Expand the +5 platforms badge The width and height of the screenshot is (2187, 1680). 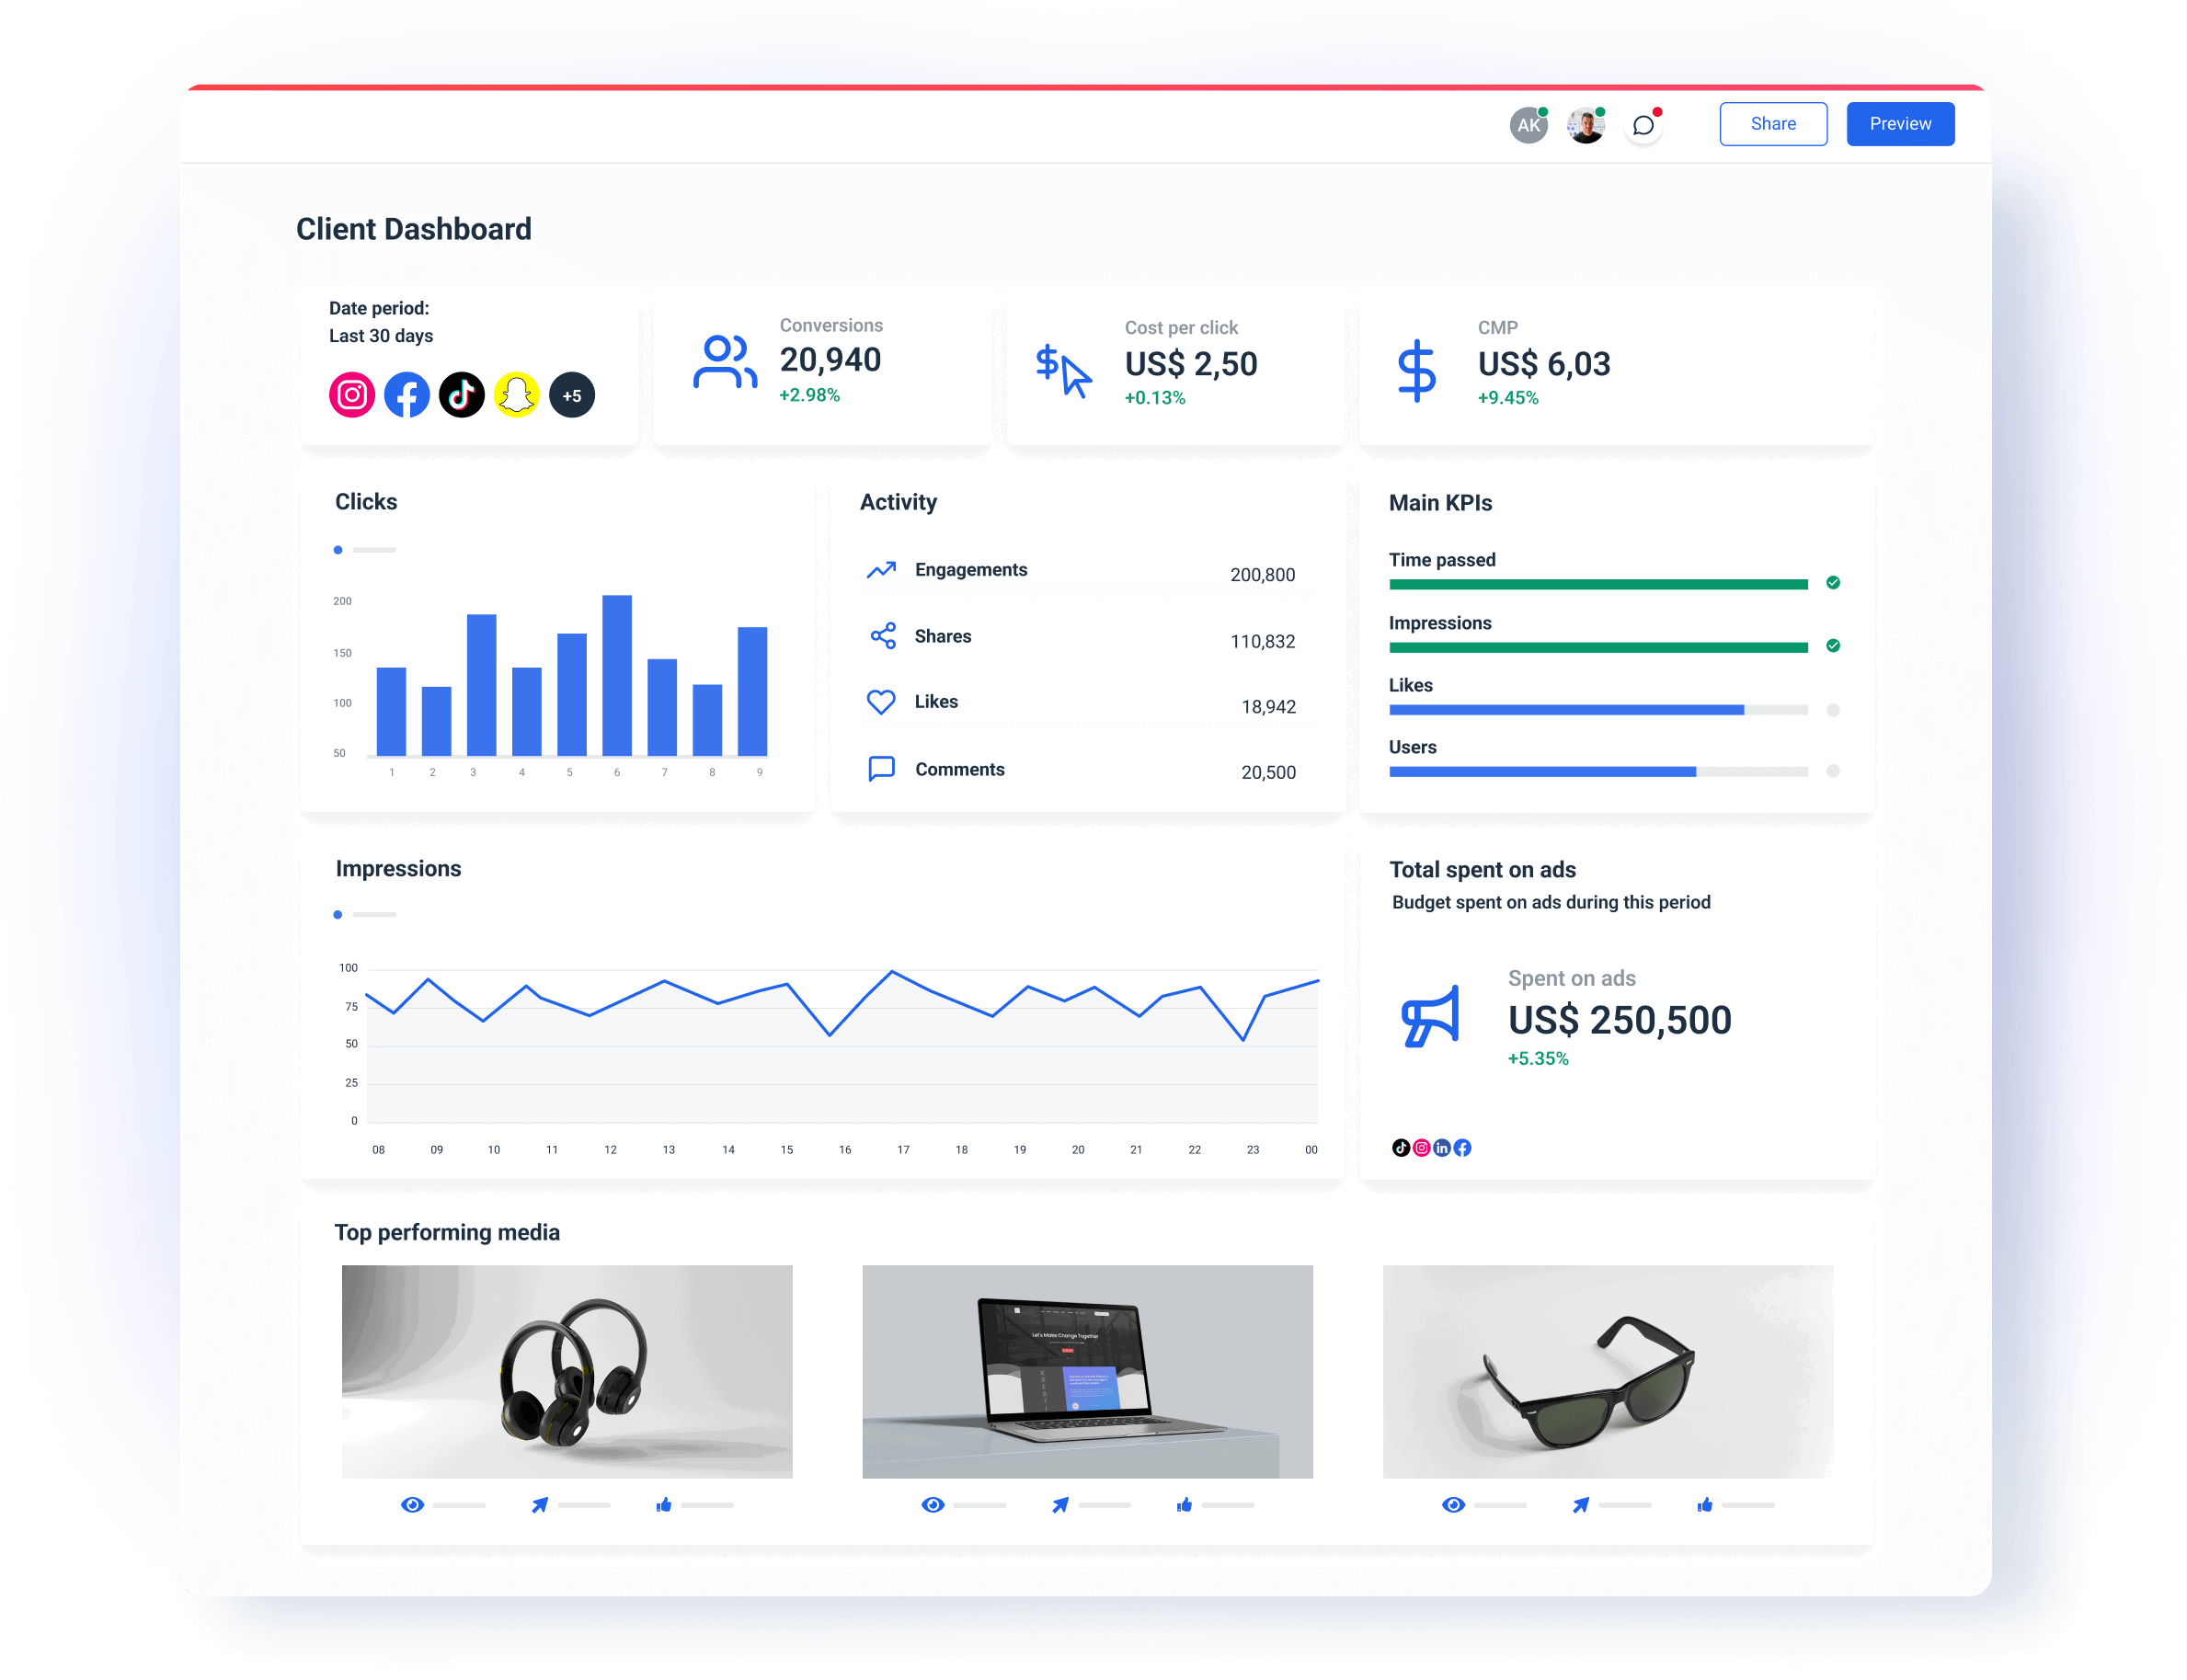pos(572,394)
